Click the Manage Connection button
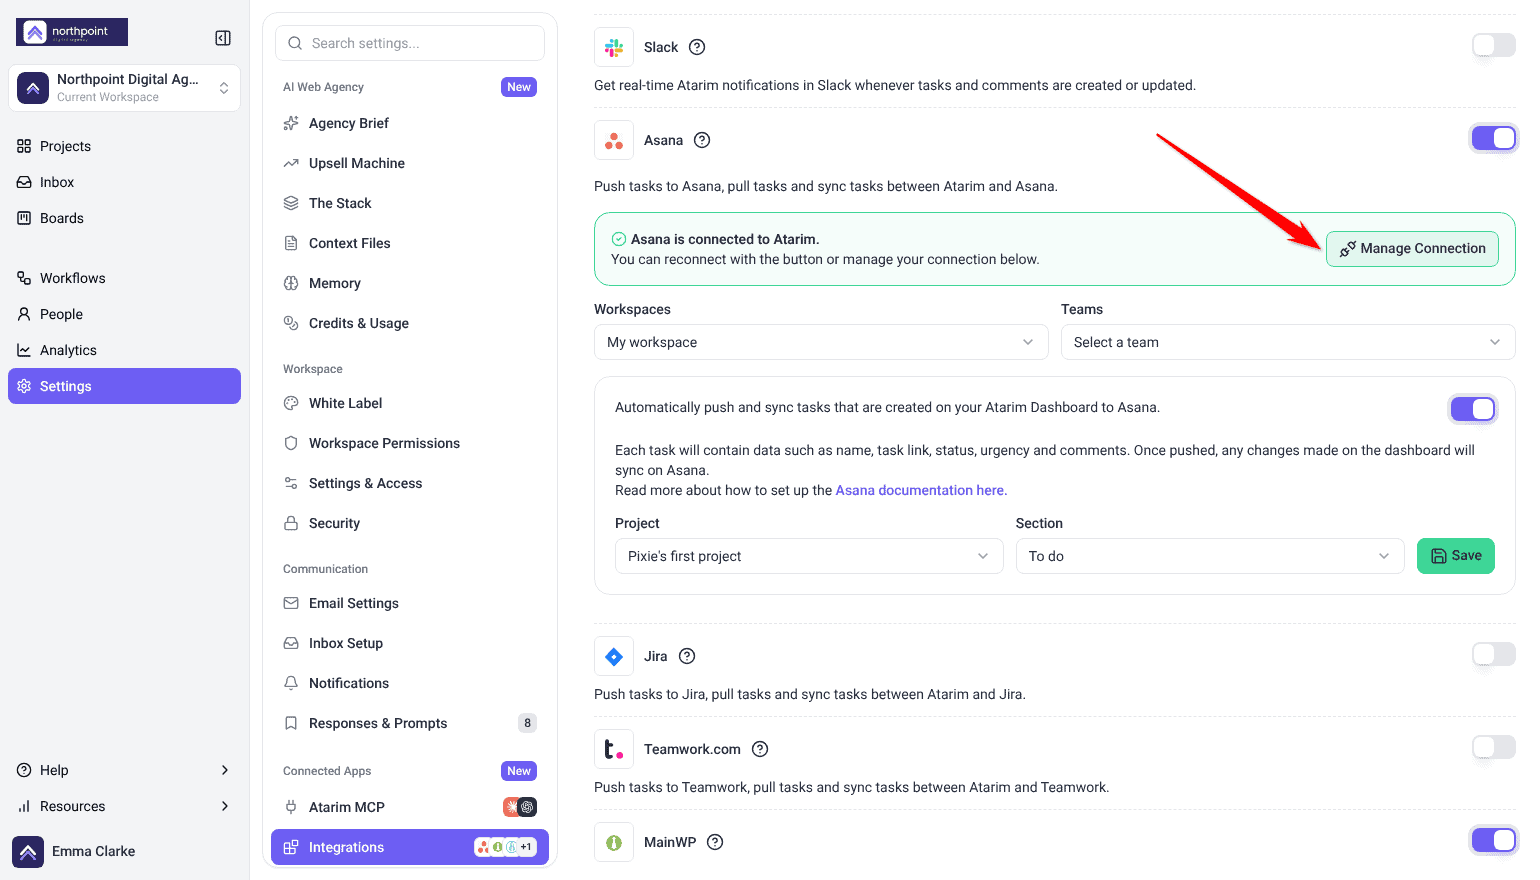This screenshot has height=880, width=1540. pos(1412,249)
